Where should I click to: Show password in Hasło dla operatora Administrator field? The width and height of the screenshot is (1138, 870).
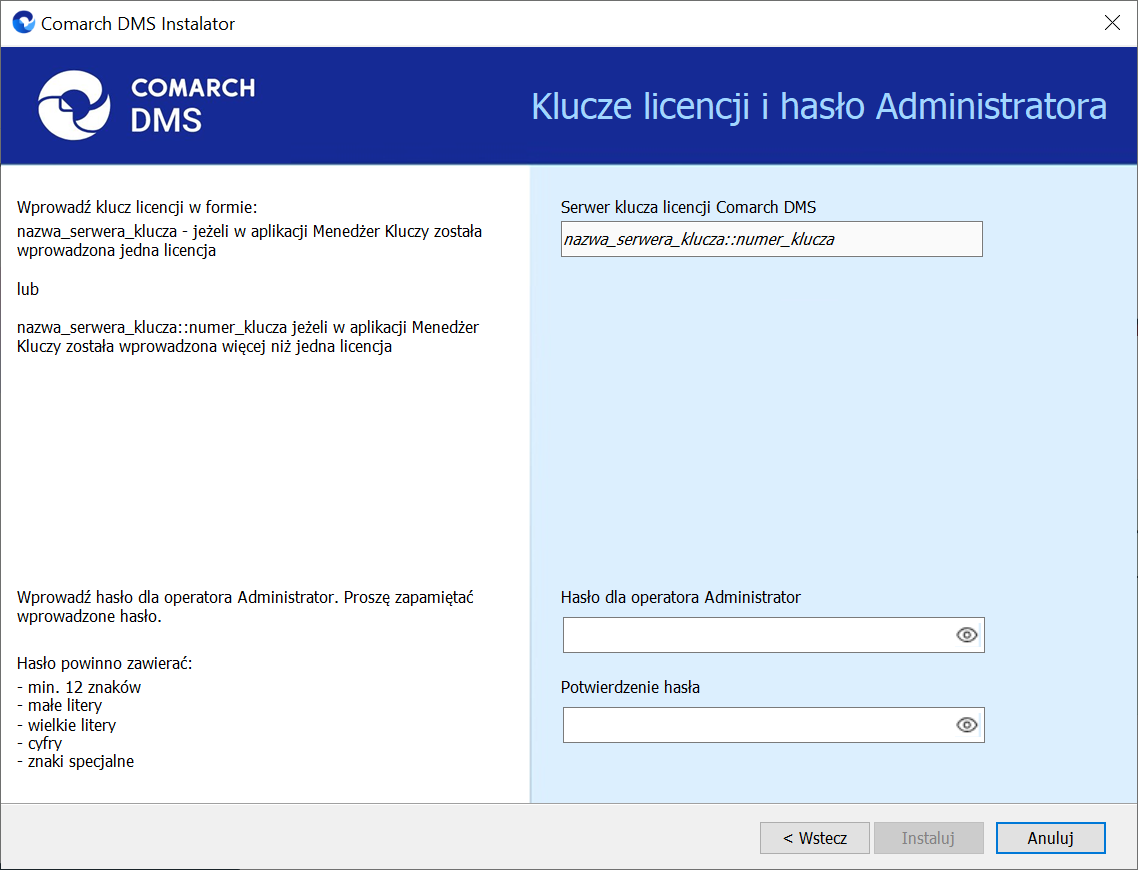point(966,635)
